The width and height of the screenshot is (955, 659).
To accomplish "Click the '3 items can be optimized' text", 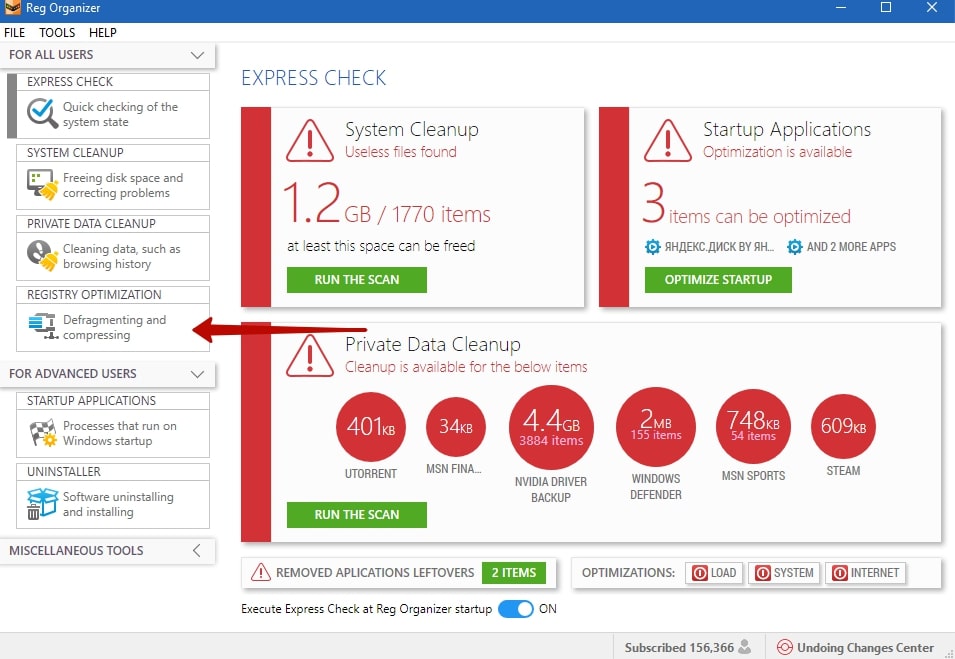I will coord(746,204).
